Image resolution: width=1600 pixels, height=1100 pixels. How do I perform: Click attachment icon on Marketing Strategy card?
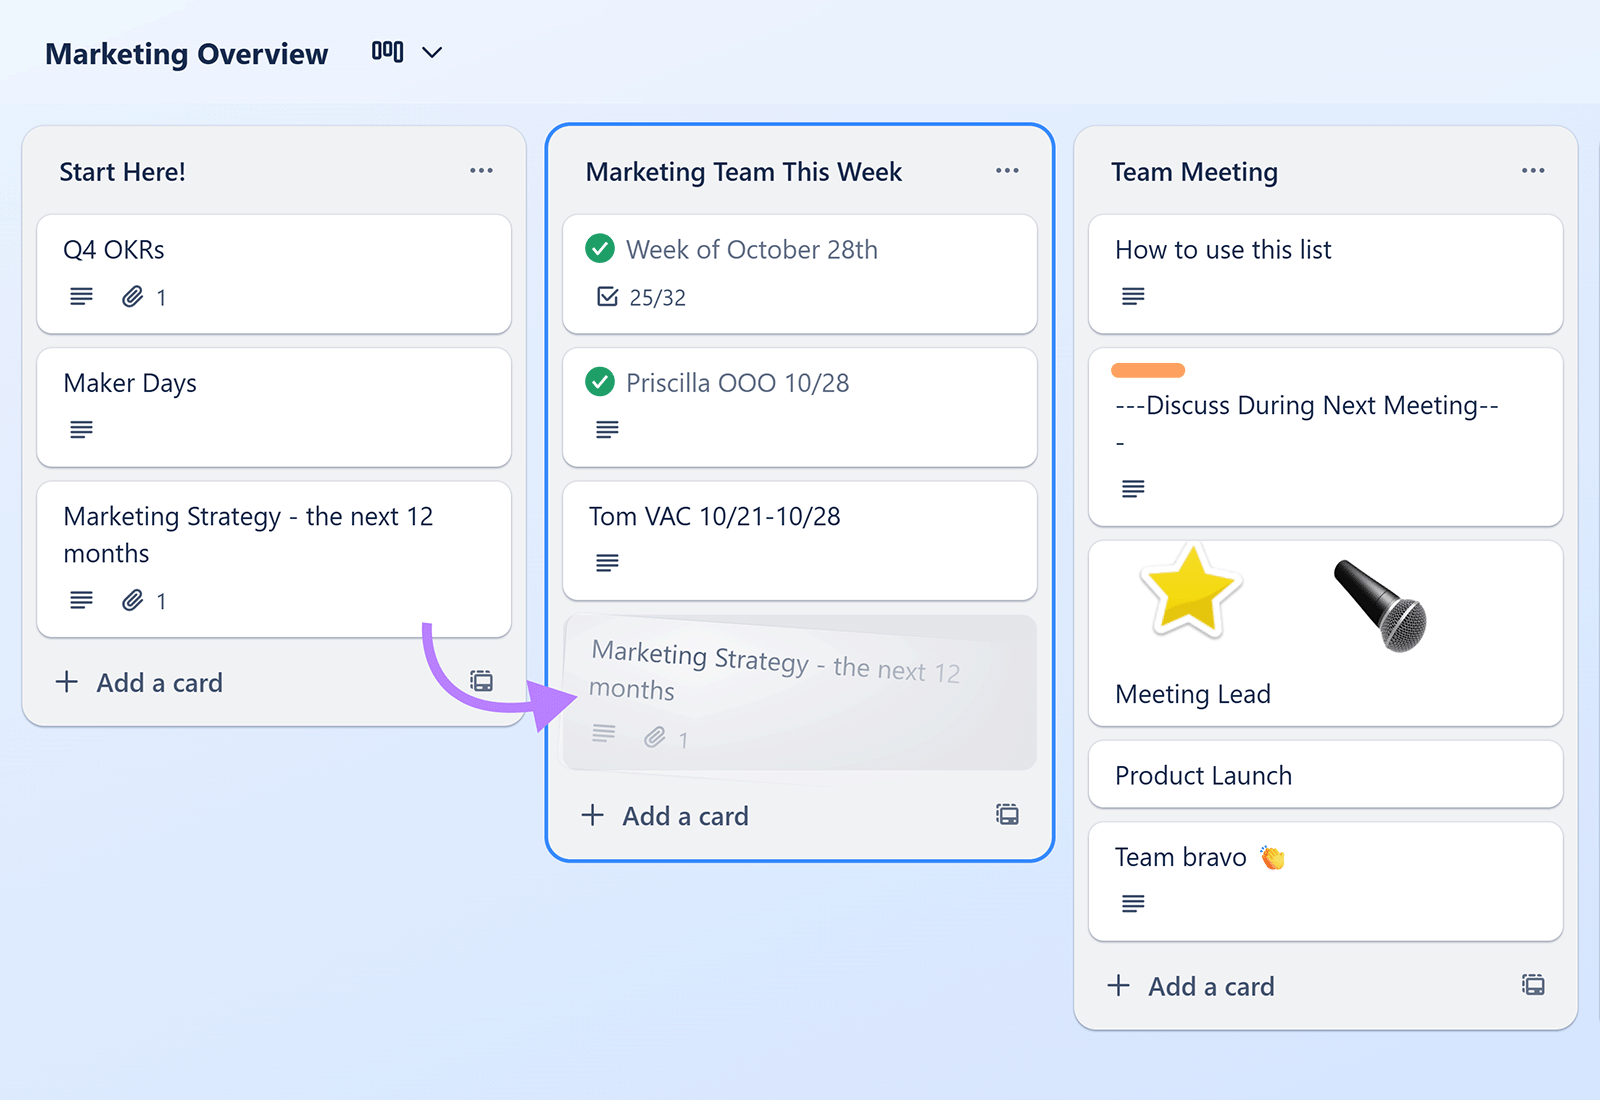point(132,600)
